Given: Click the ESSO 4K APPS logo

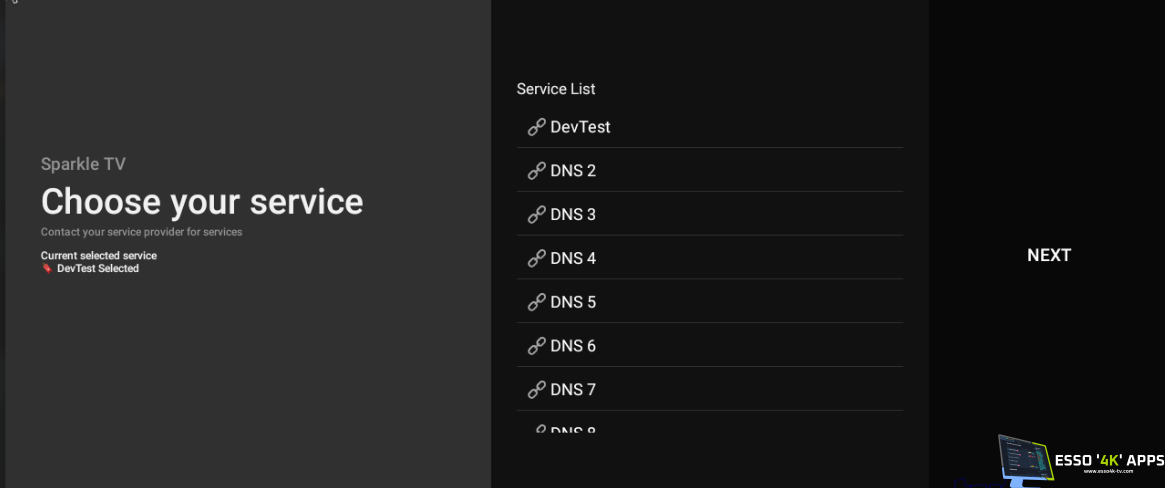Looking at the screenshot, I should 1082,460.
